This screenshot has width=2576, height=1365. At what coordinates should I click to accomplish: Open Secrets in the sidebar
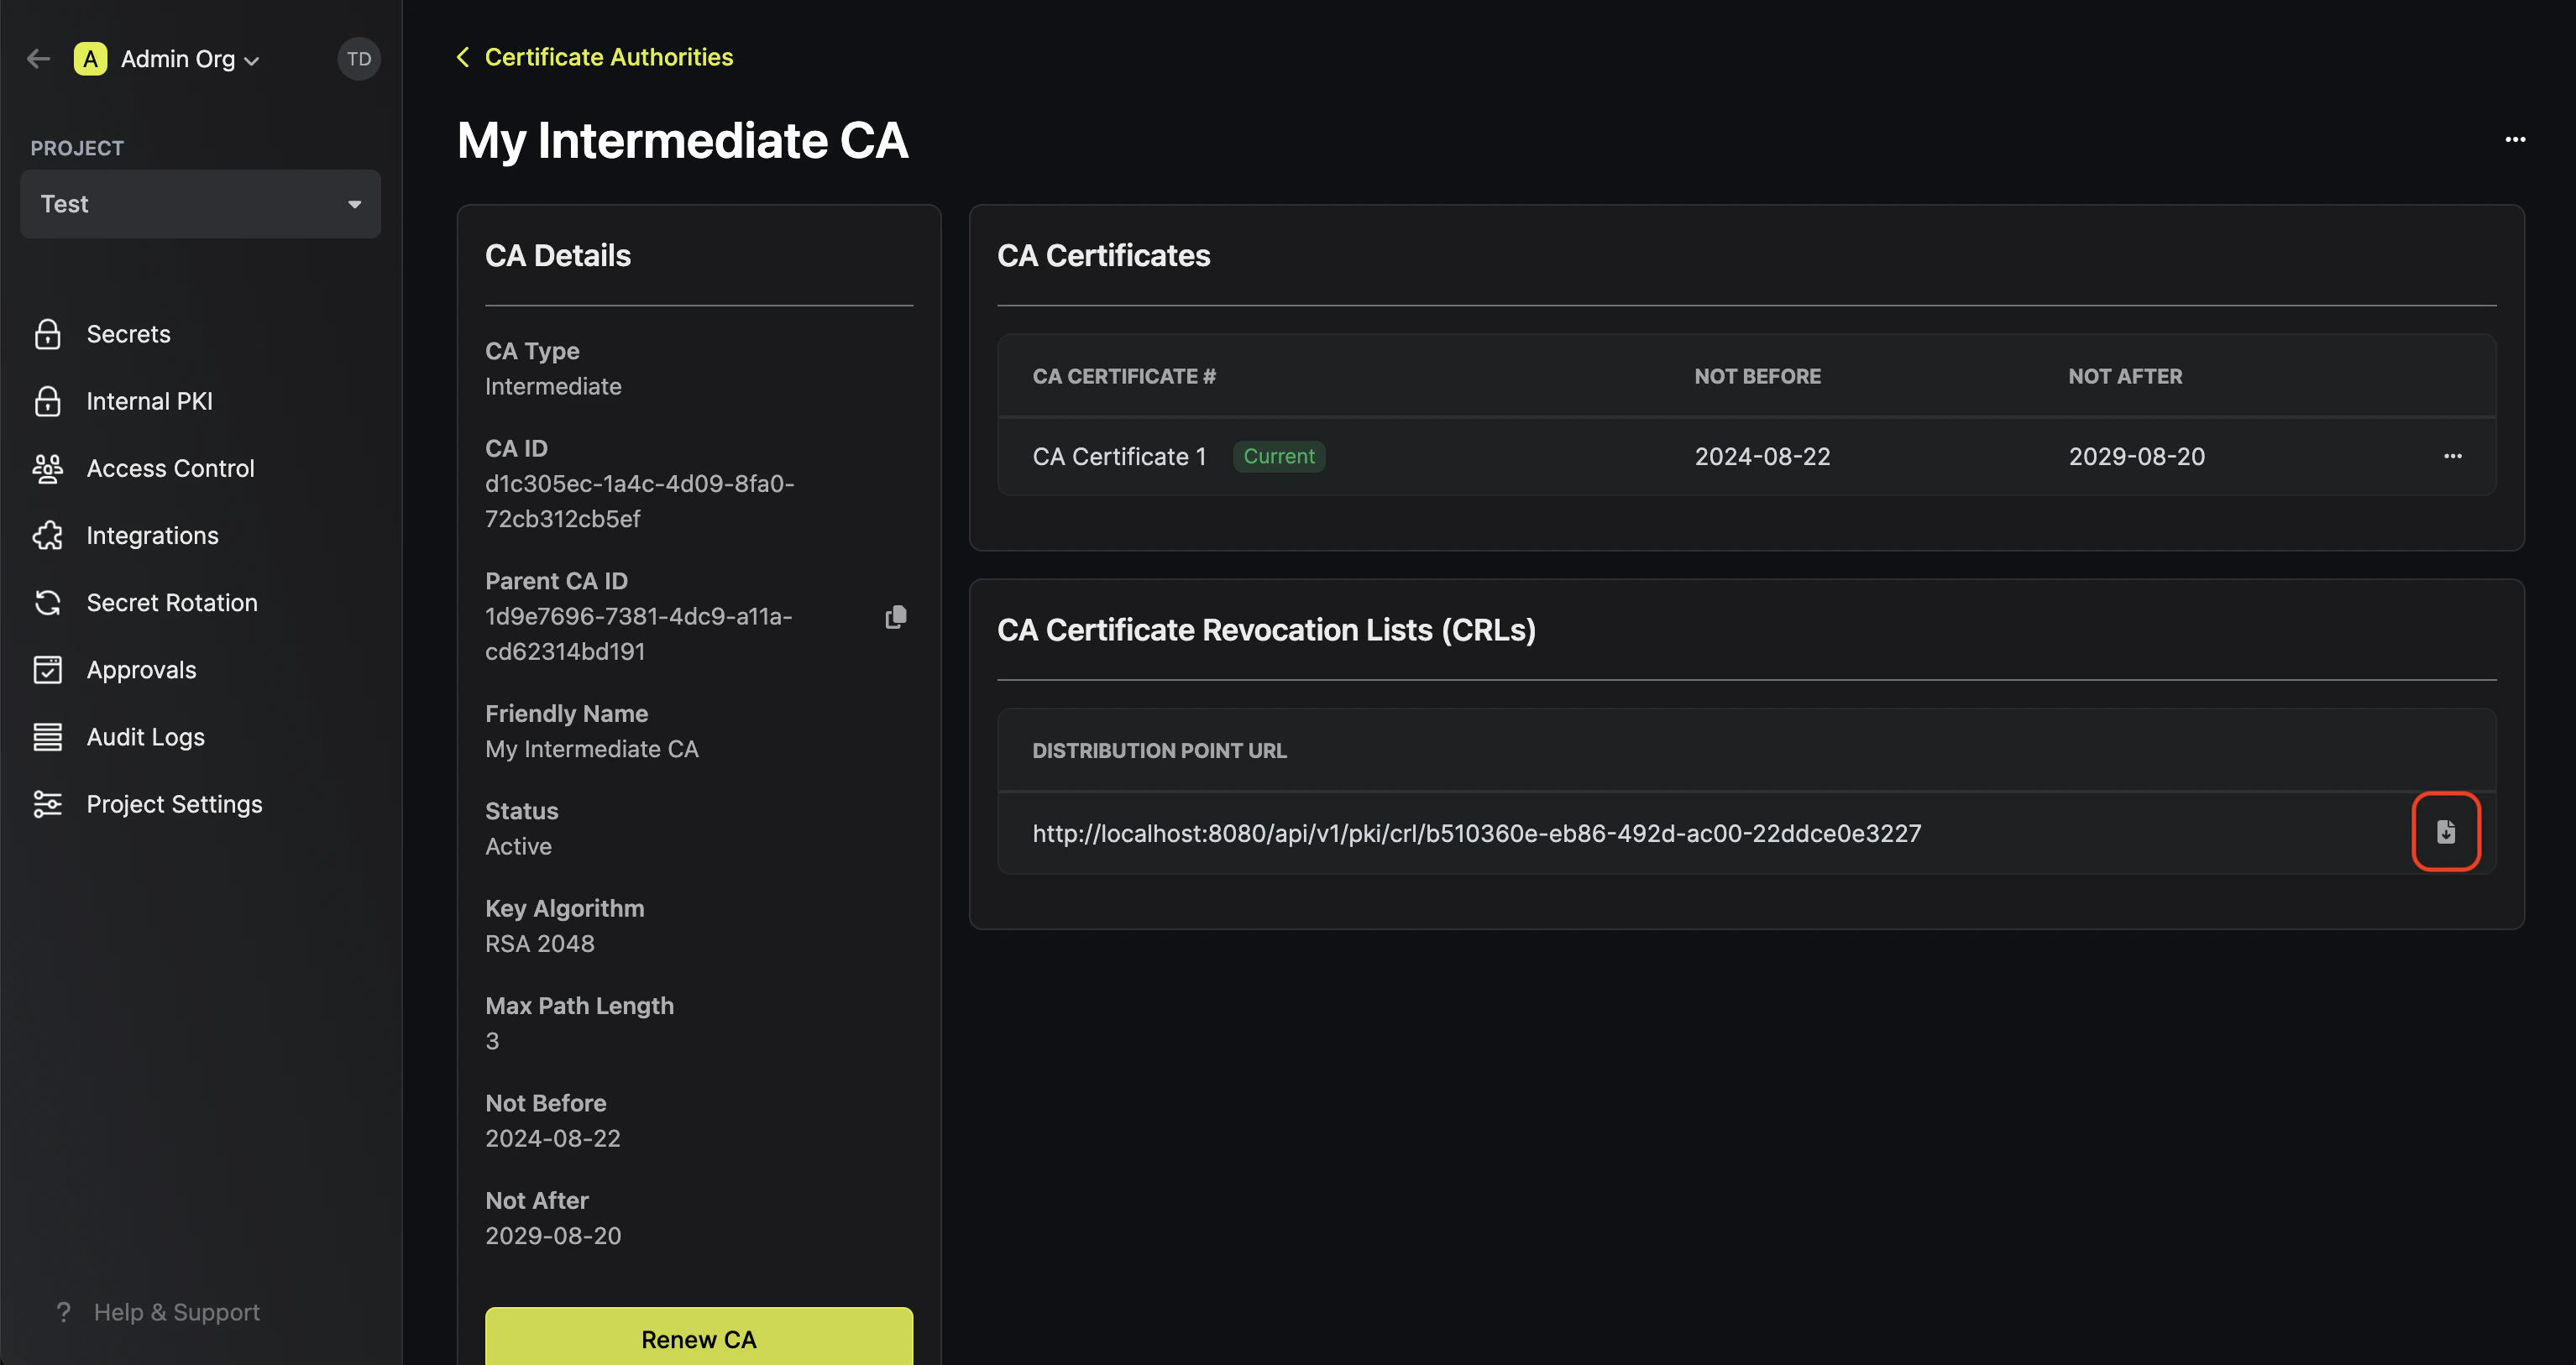(x=128, y=334)
